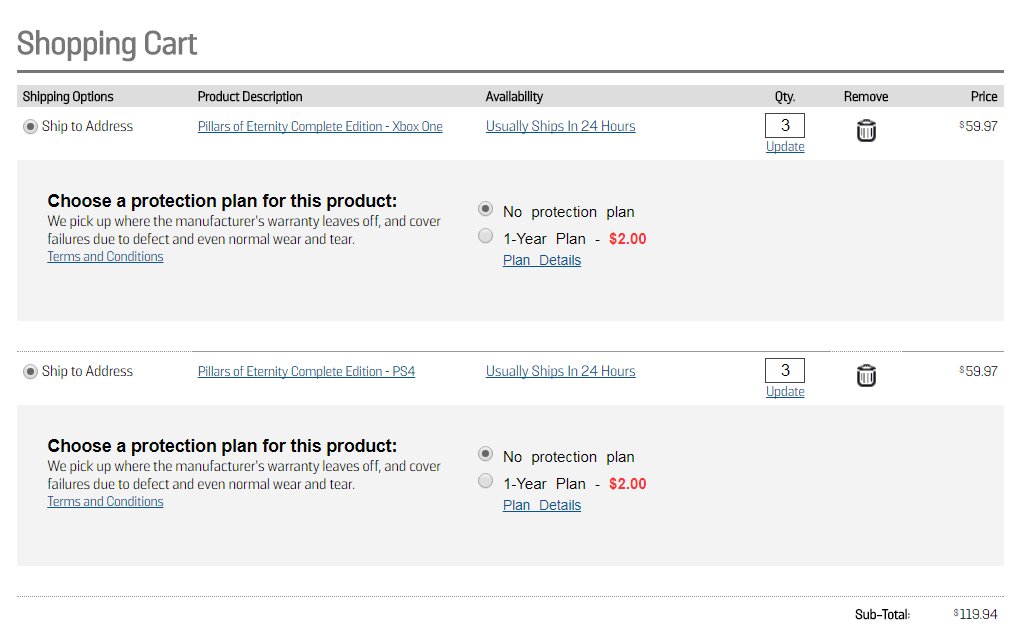Viewport: 1019px width, 635px height.
Task: Delete the PS4 item with trash icon
Action: pos(866,376)
